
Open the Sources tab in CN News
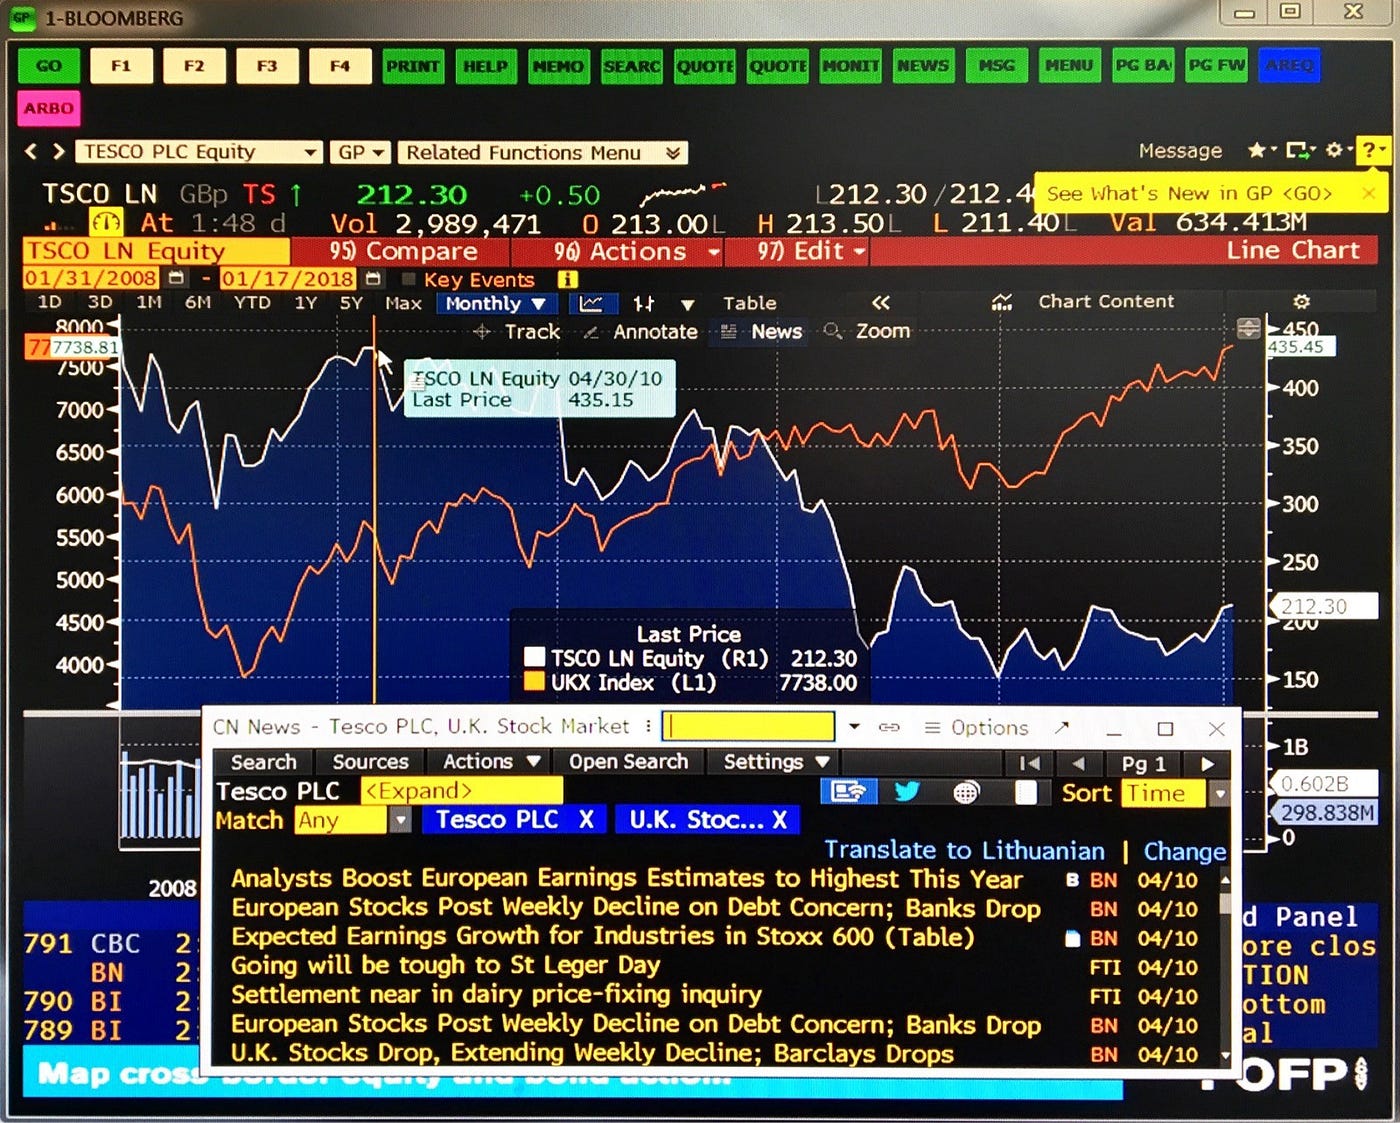[x=370, y=762]
